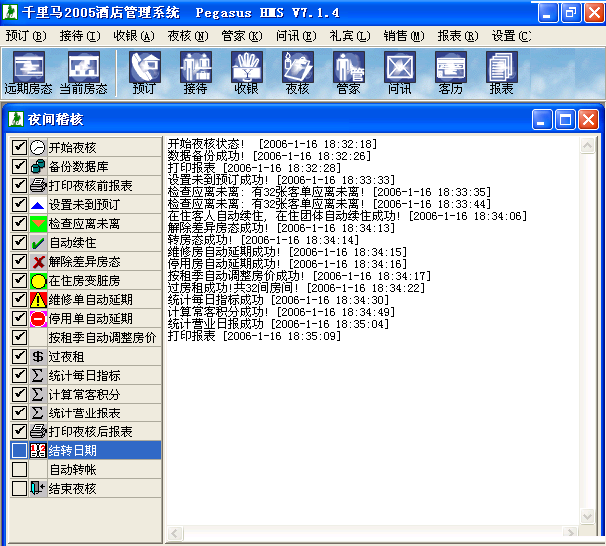Open the 问讯 envelope toolbar icon
The height and width of the screenshot is (546, 606).
400,73
